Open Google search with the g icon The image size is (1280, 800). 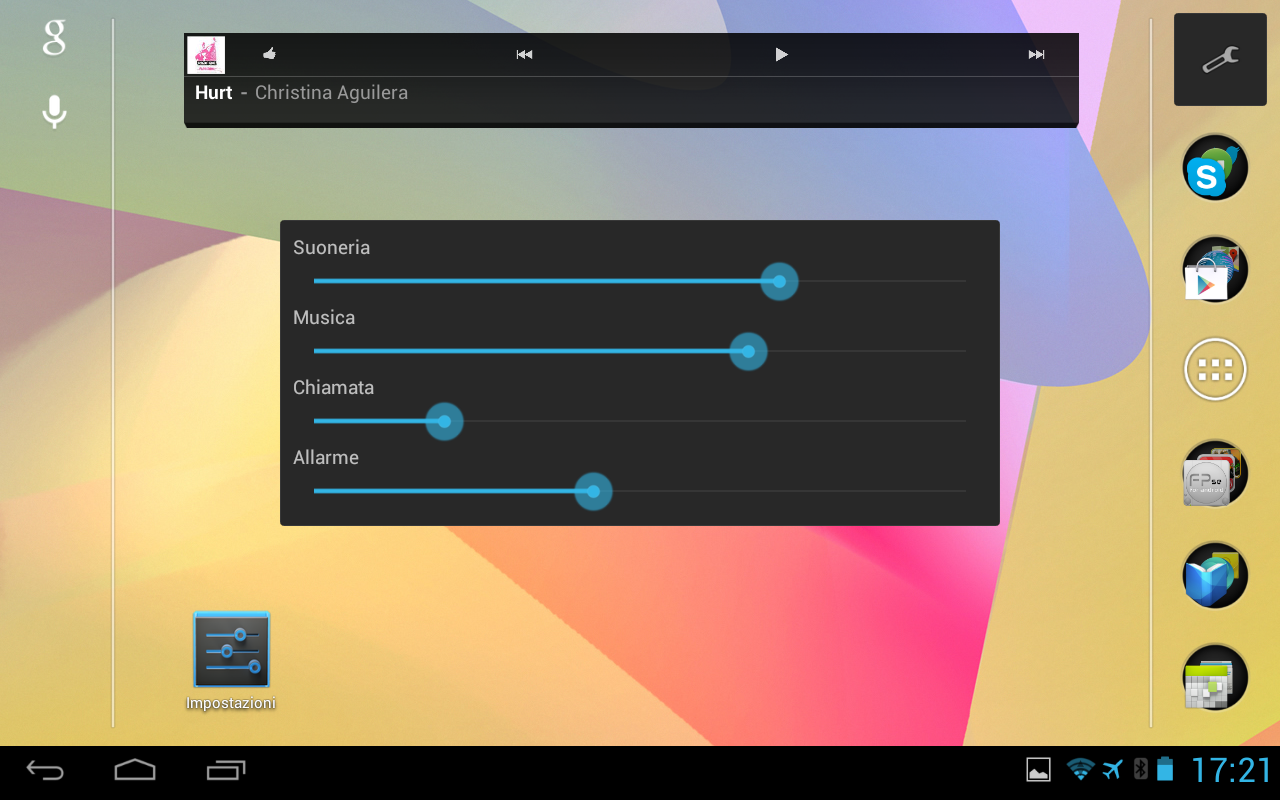pyautogui.click(x=54, y=38)
